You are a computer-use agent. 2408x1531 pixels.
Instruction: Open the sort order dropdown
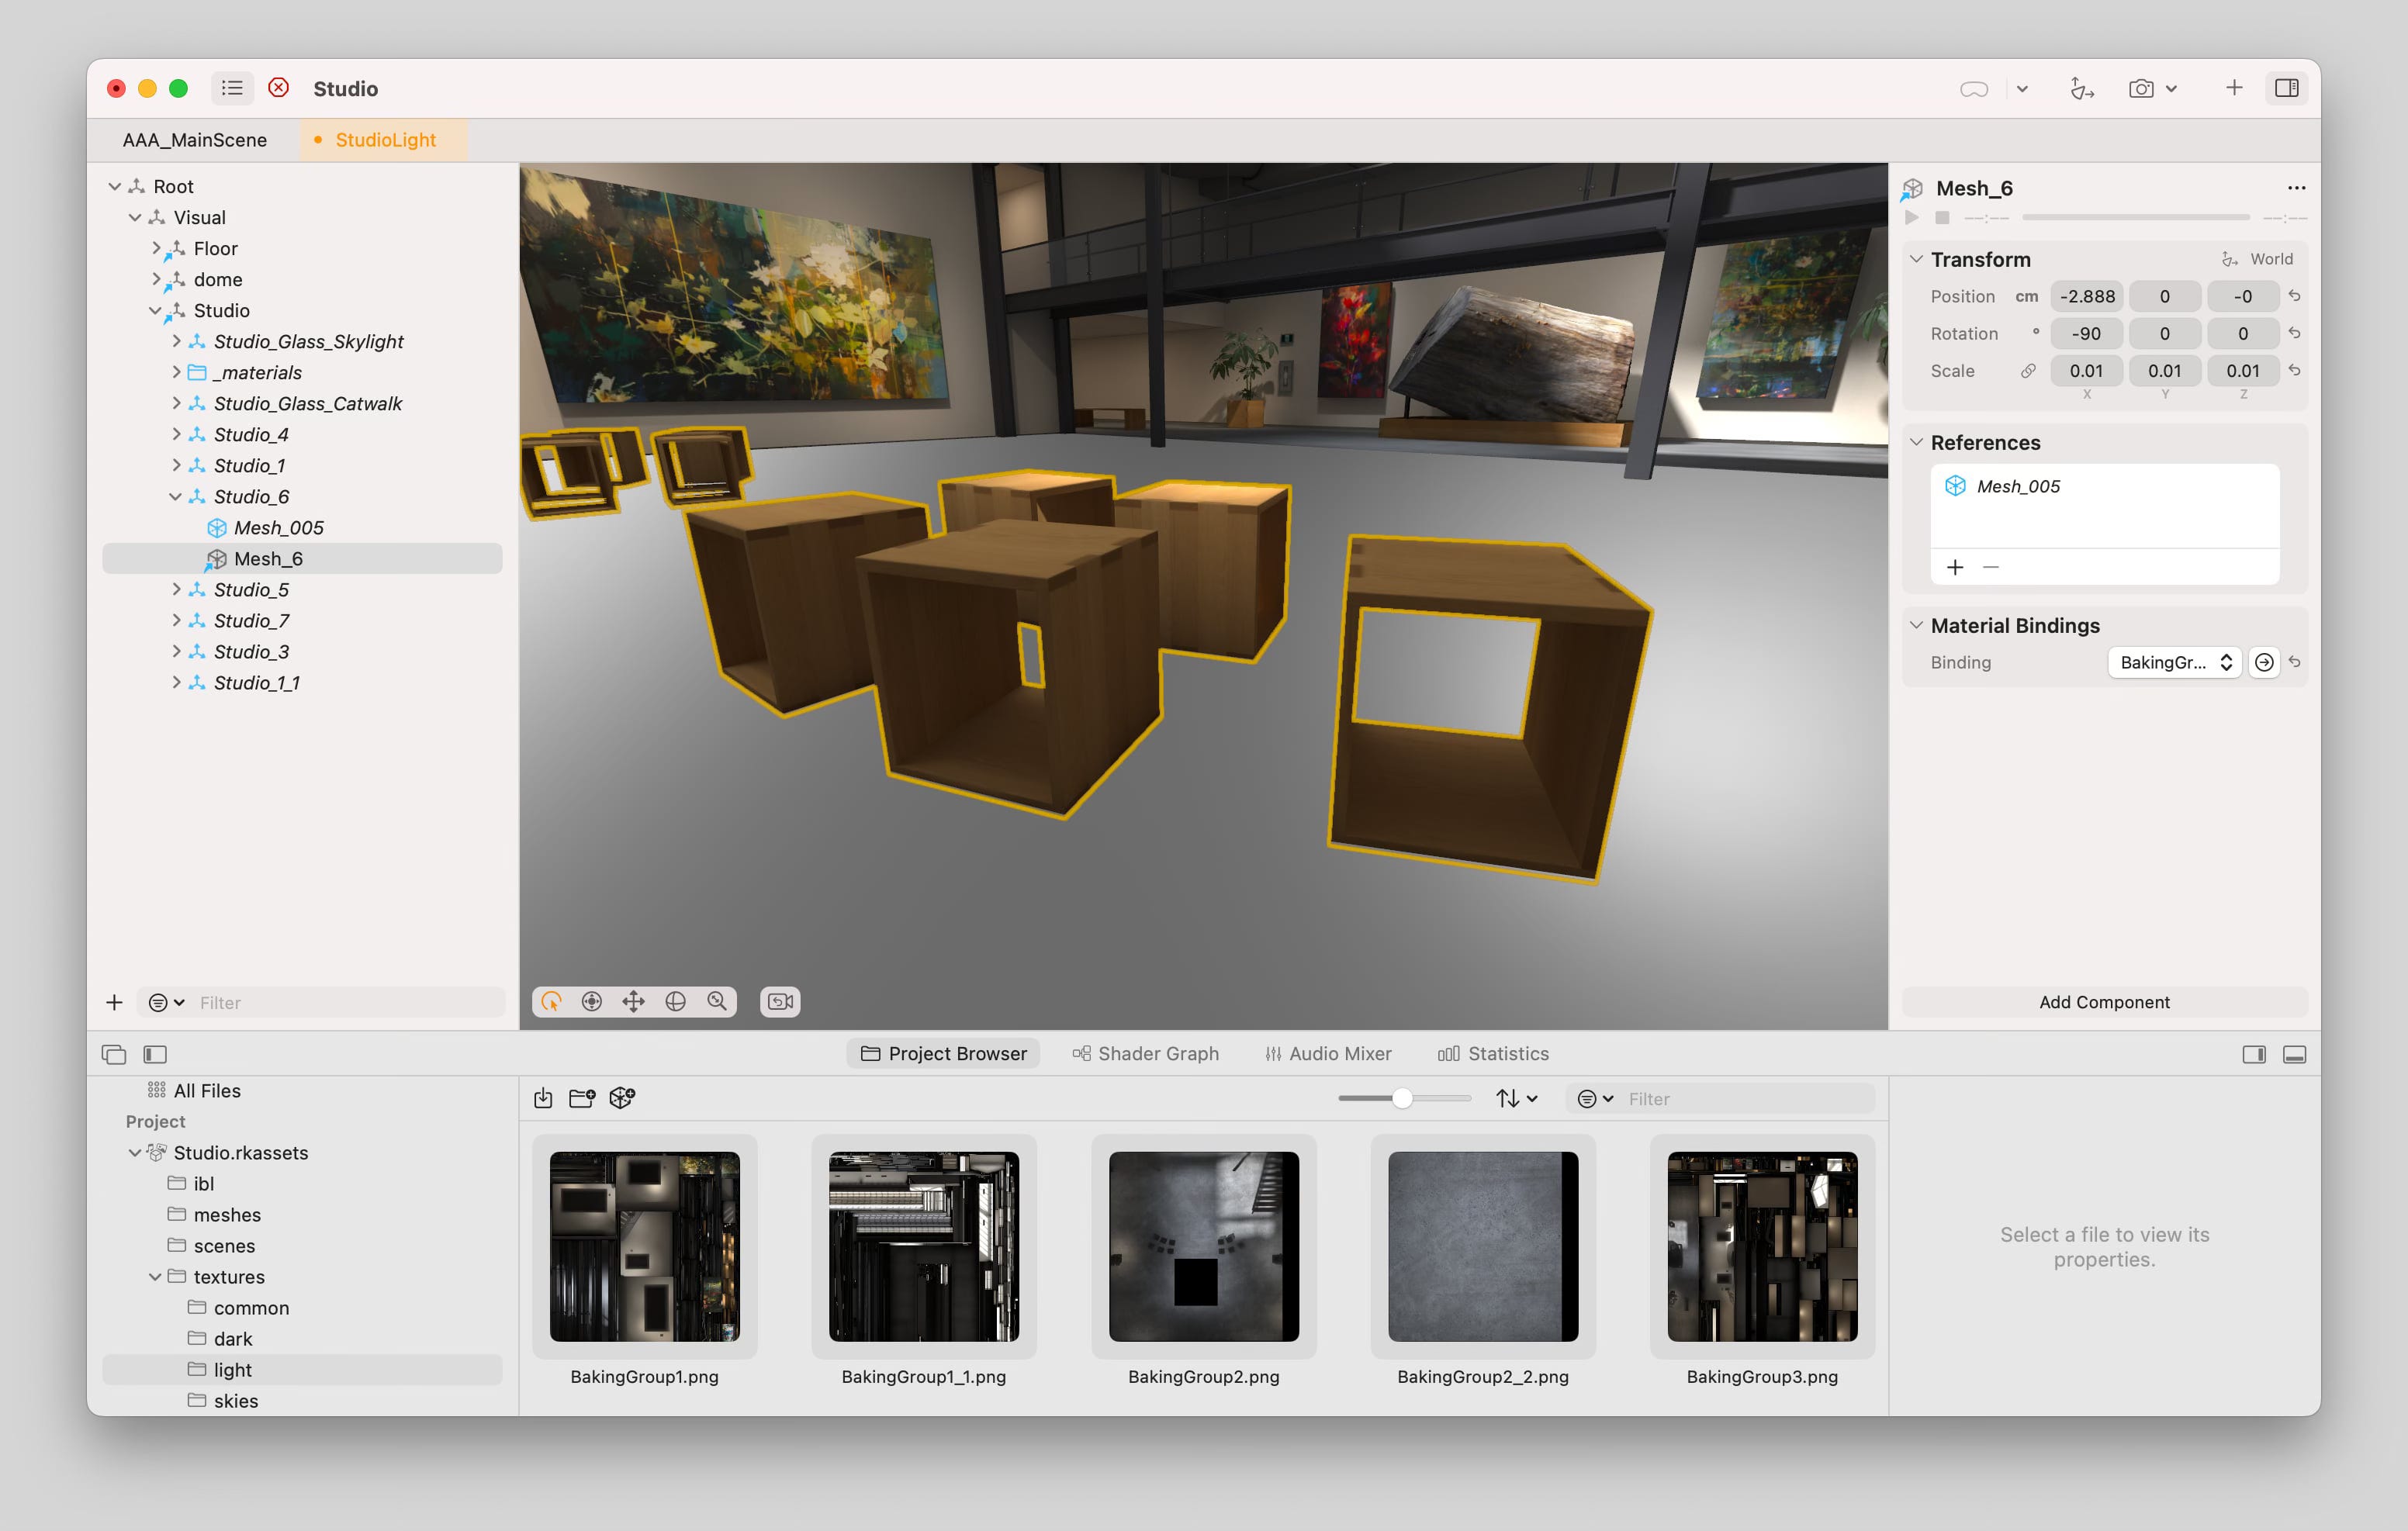tap(1516, 1098)
